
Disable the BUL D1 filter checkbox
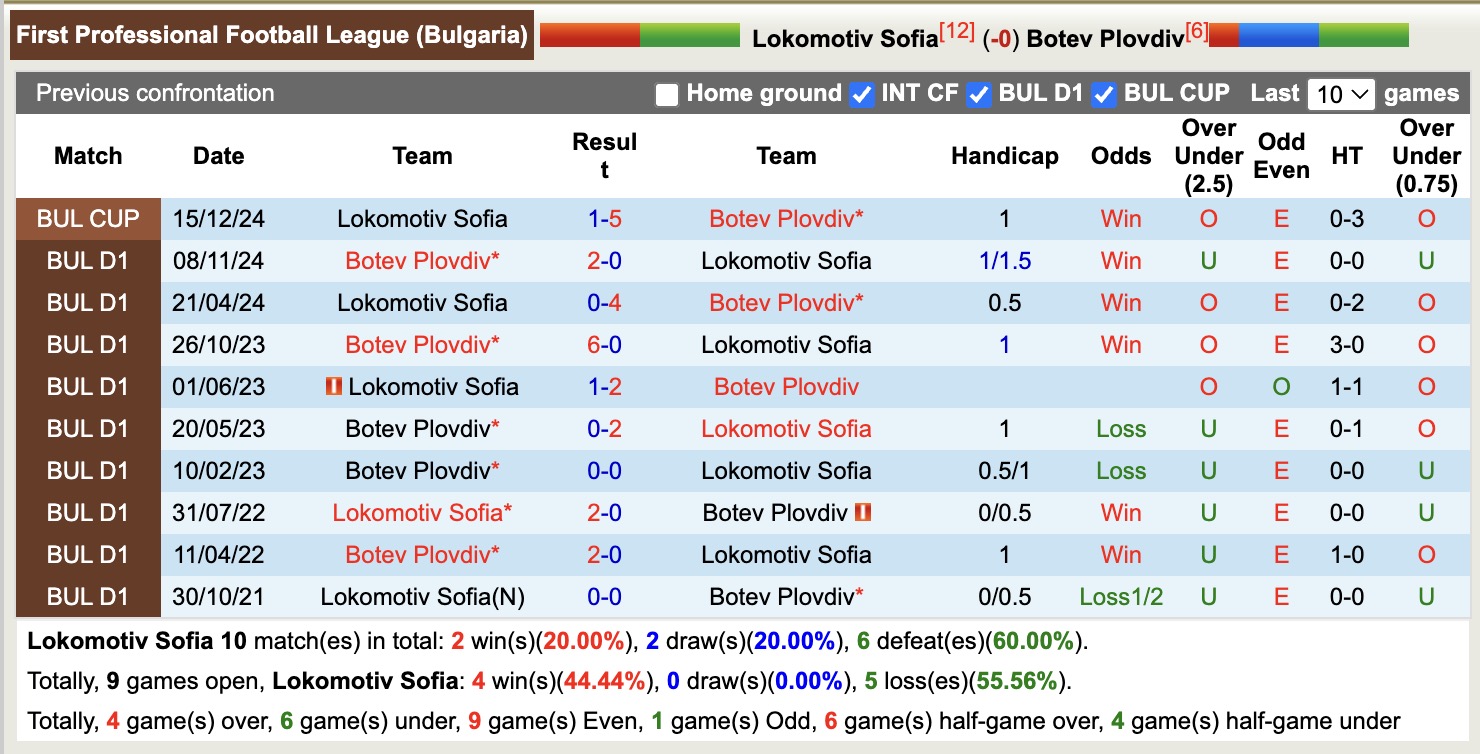pyautogui.click(x=978, y=94)
